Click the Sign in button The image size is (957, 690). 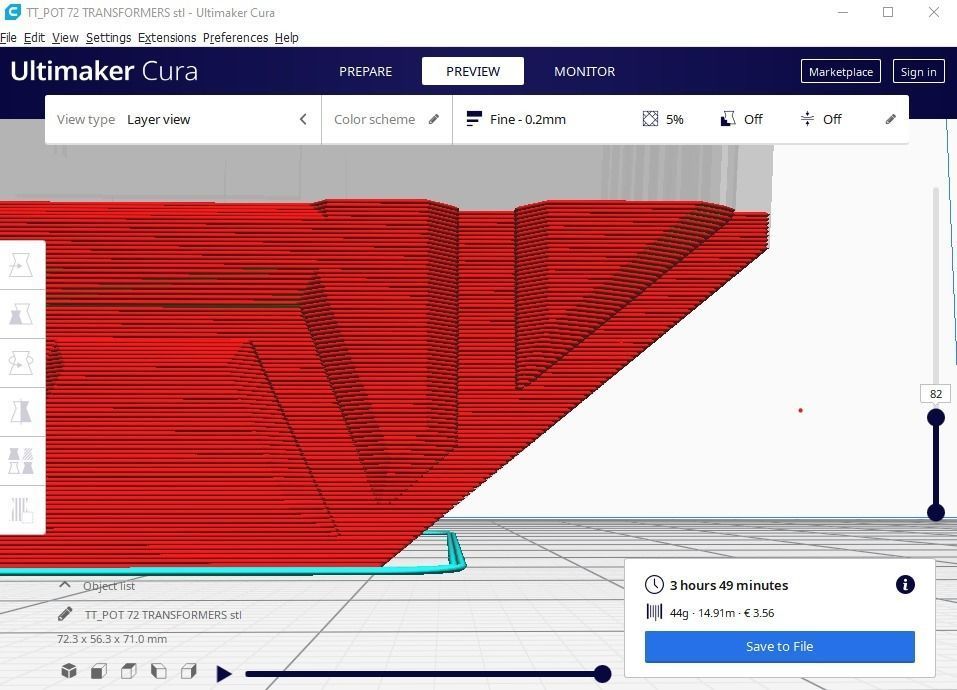pos(919,71)
